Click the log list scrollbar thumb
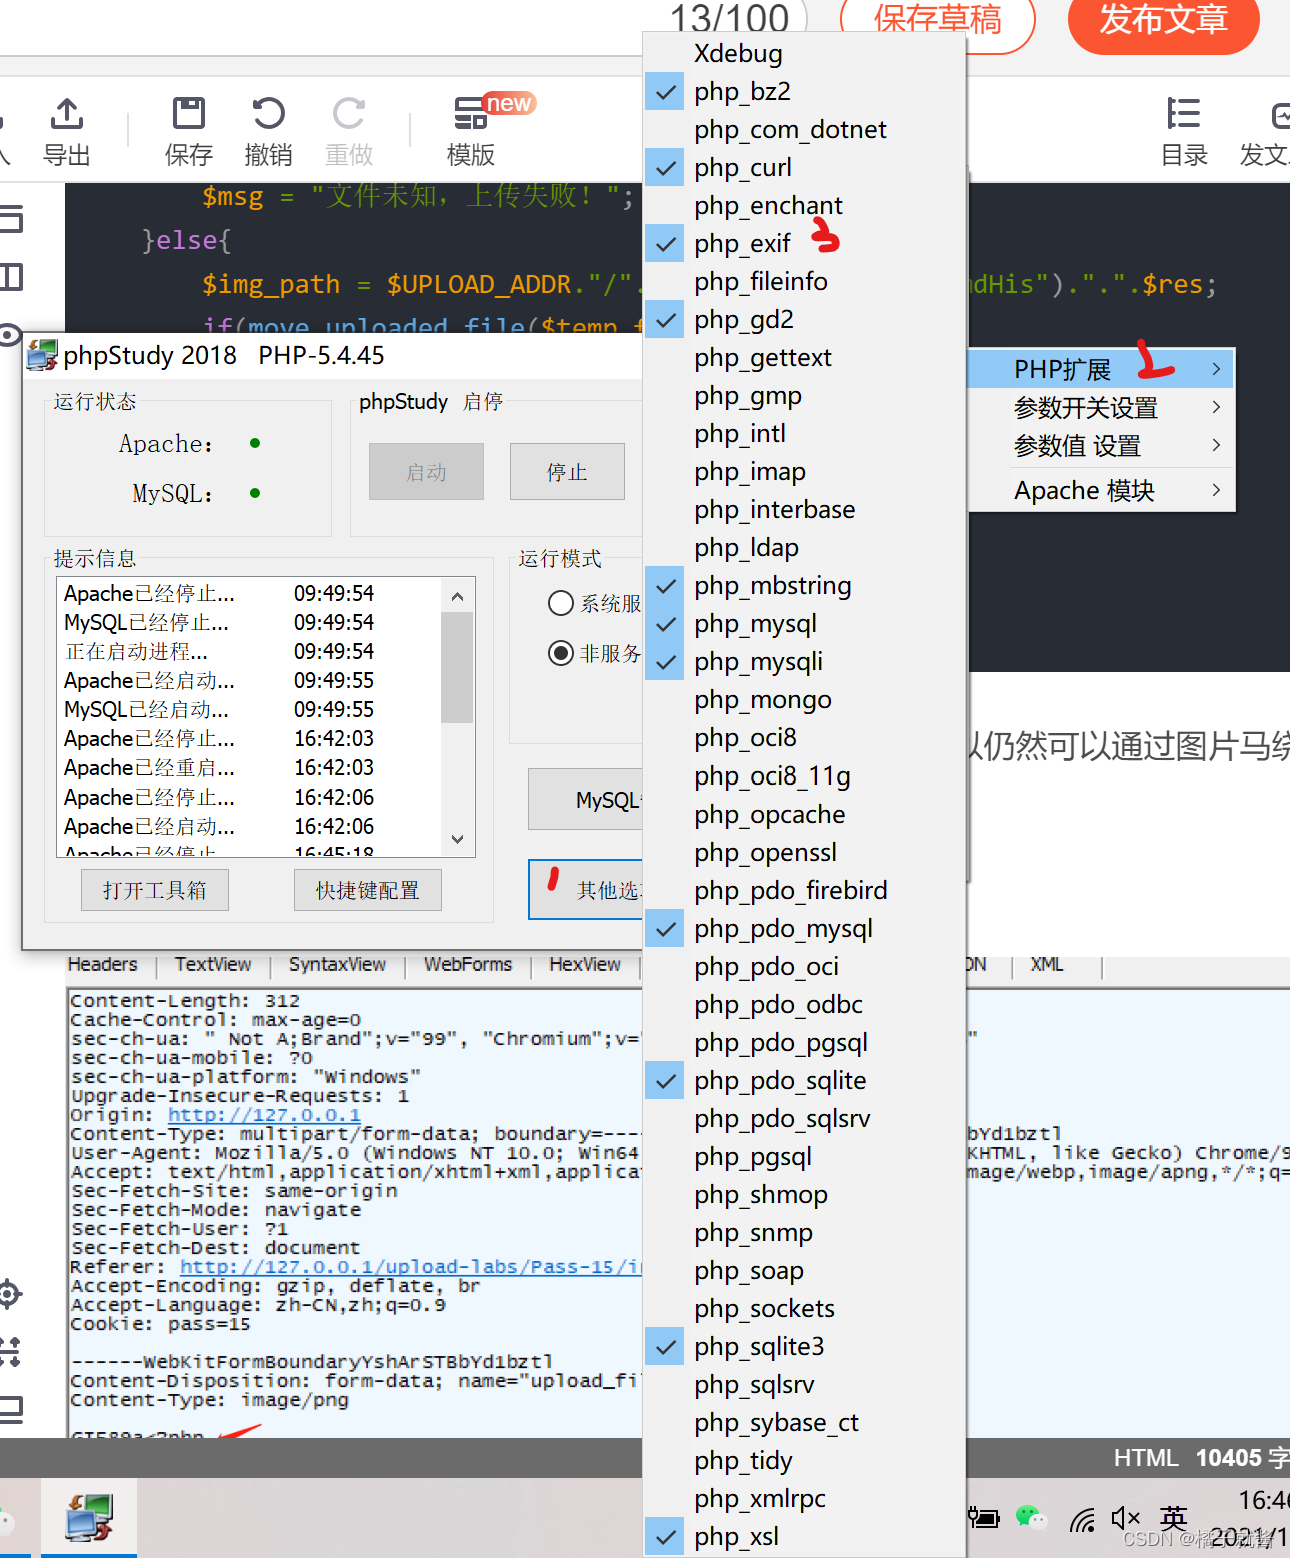Viewport: 1290px width, 1558px height. 457,667
